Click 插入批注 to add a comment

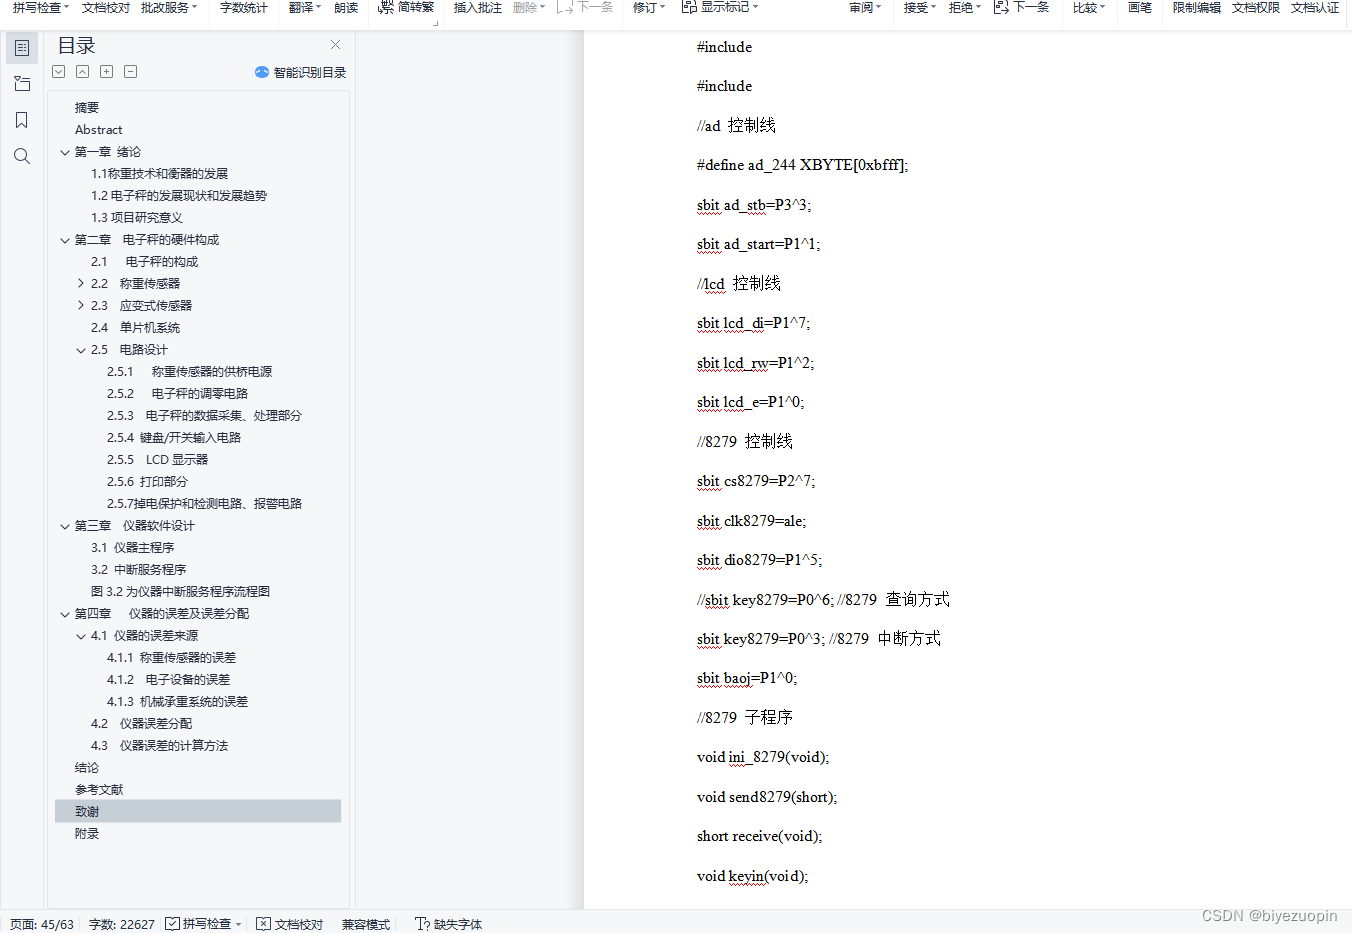click(478, 7)
